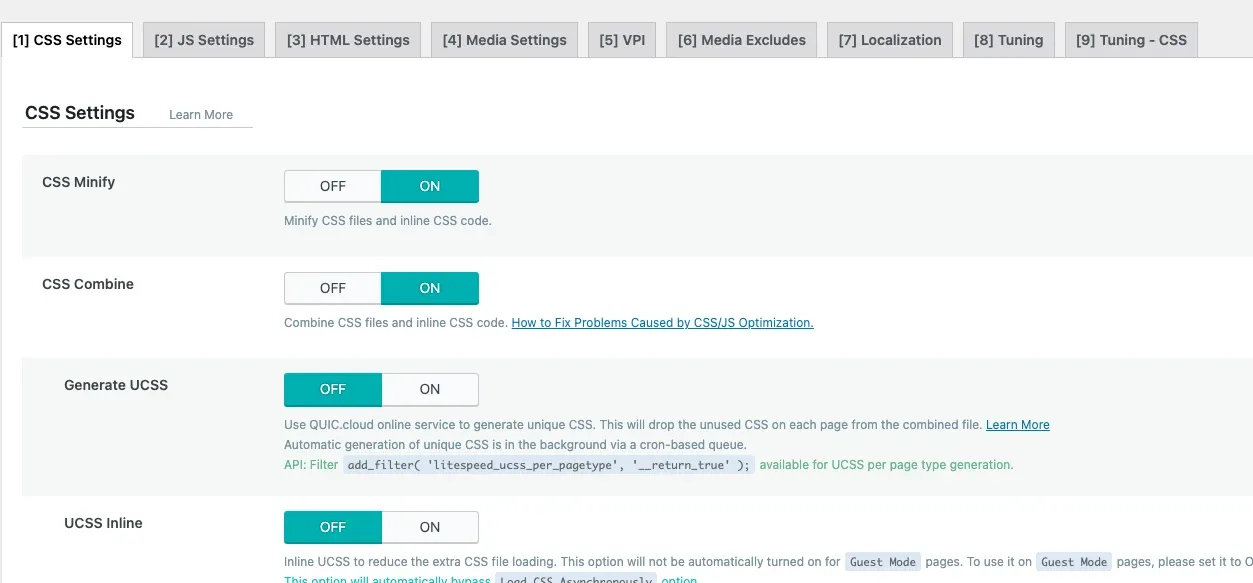Click the Generate UCSS setting label
The height and width of the screenshot is (583, 1253).
pyautogui.click(x=116, y=385)
